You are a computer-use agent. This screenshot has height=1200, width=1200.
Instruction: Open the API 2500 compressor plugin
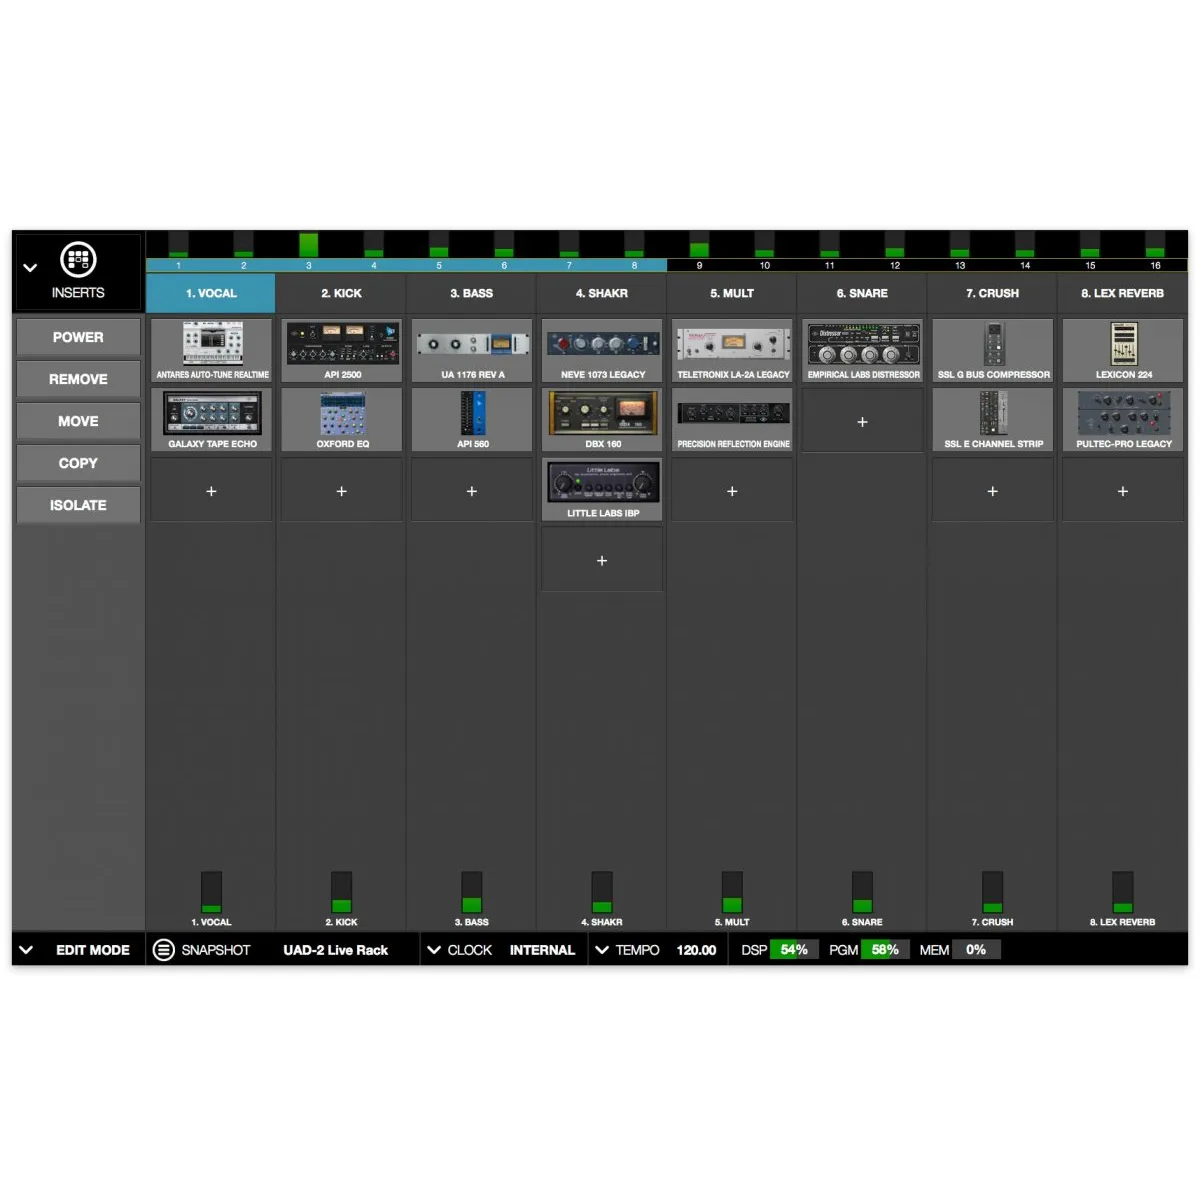(x=342, y=350)
